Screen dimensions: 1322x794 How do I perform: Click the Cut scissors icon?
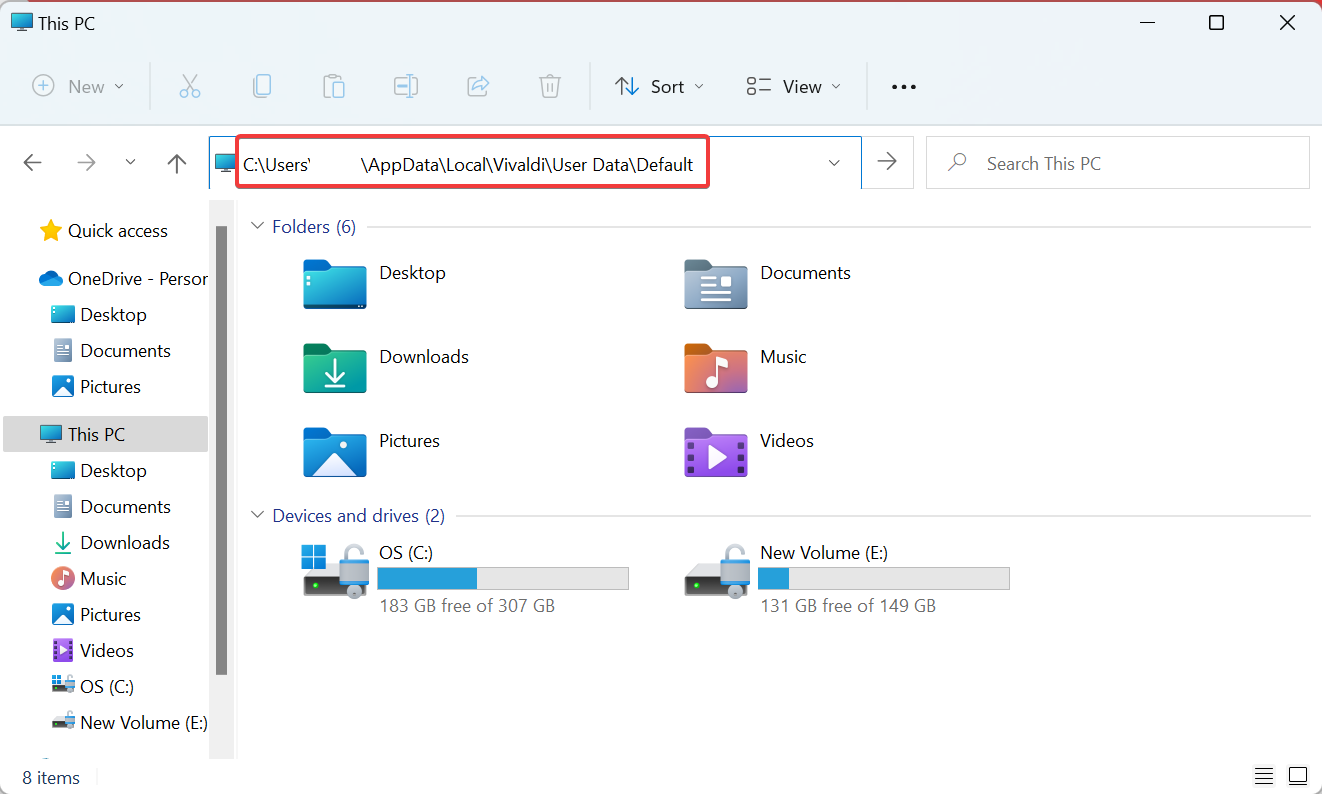pyautogui.click(x=190, y=87)
